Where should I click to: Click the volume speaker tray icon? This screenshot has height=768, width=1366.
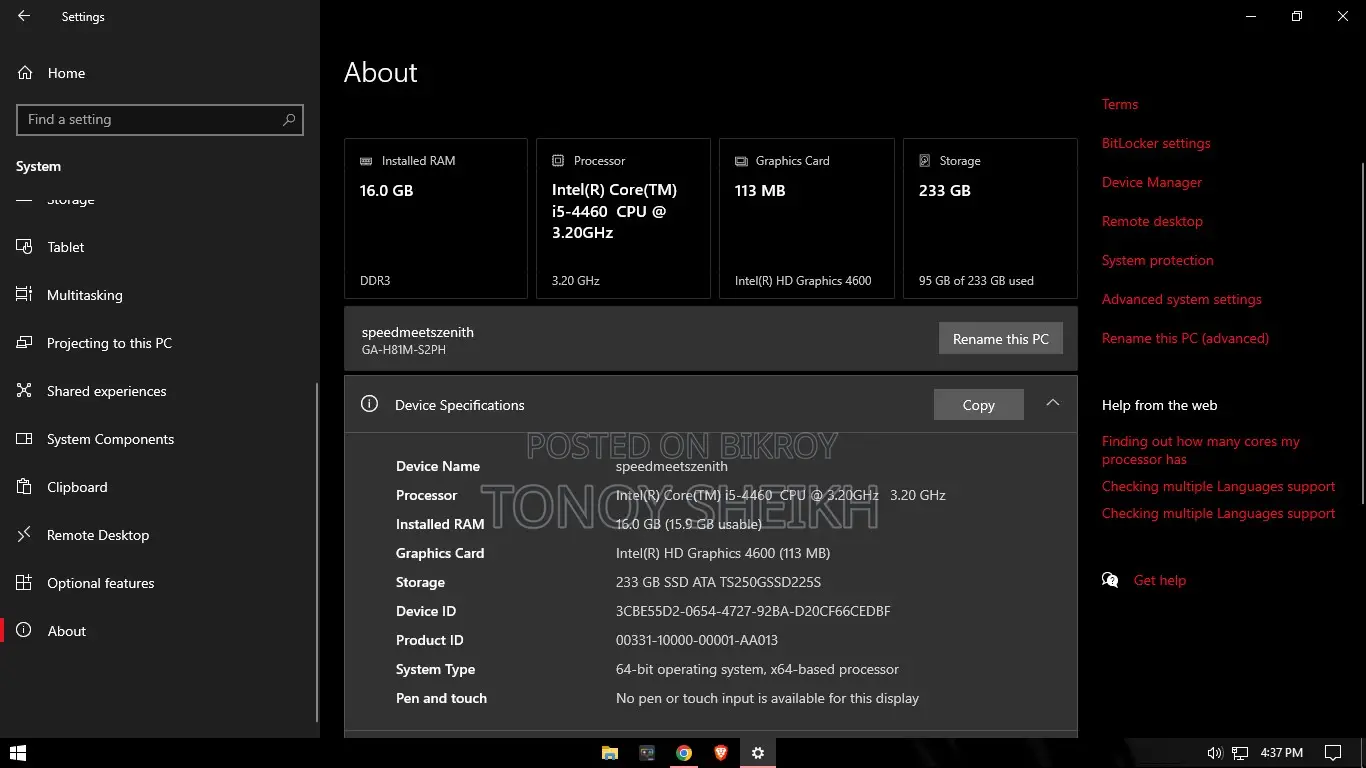(1215, 753)
